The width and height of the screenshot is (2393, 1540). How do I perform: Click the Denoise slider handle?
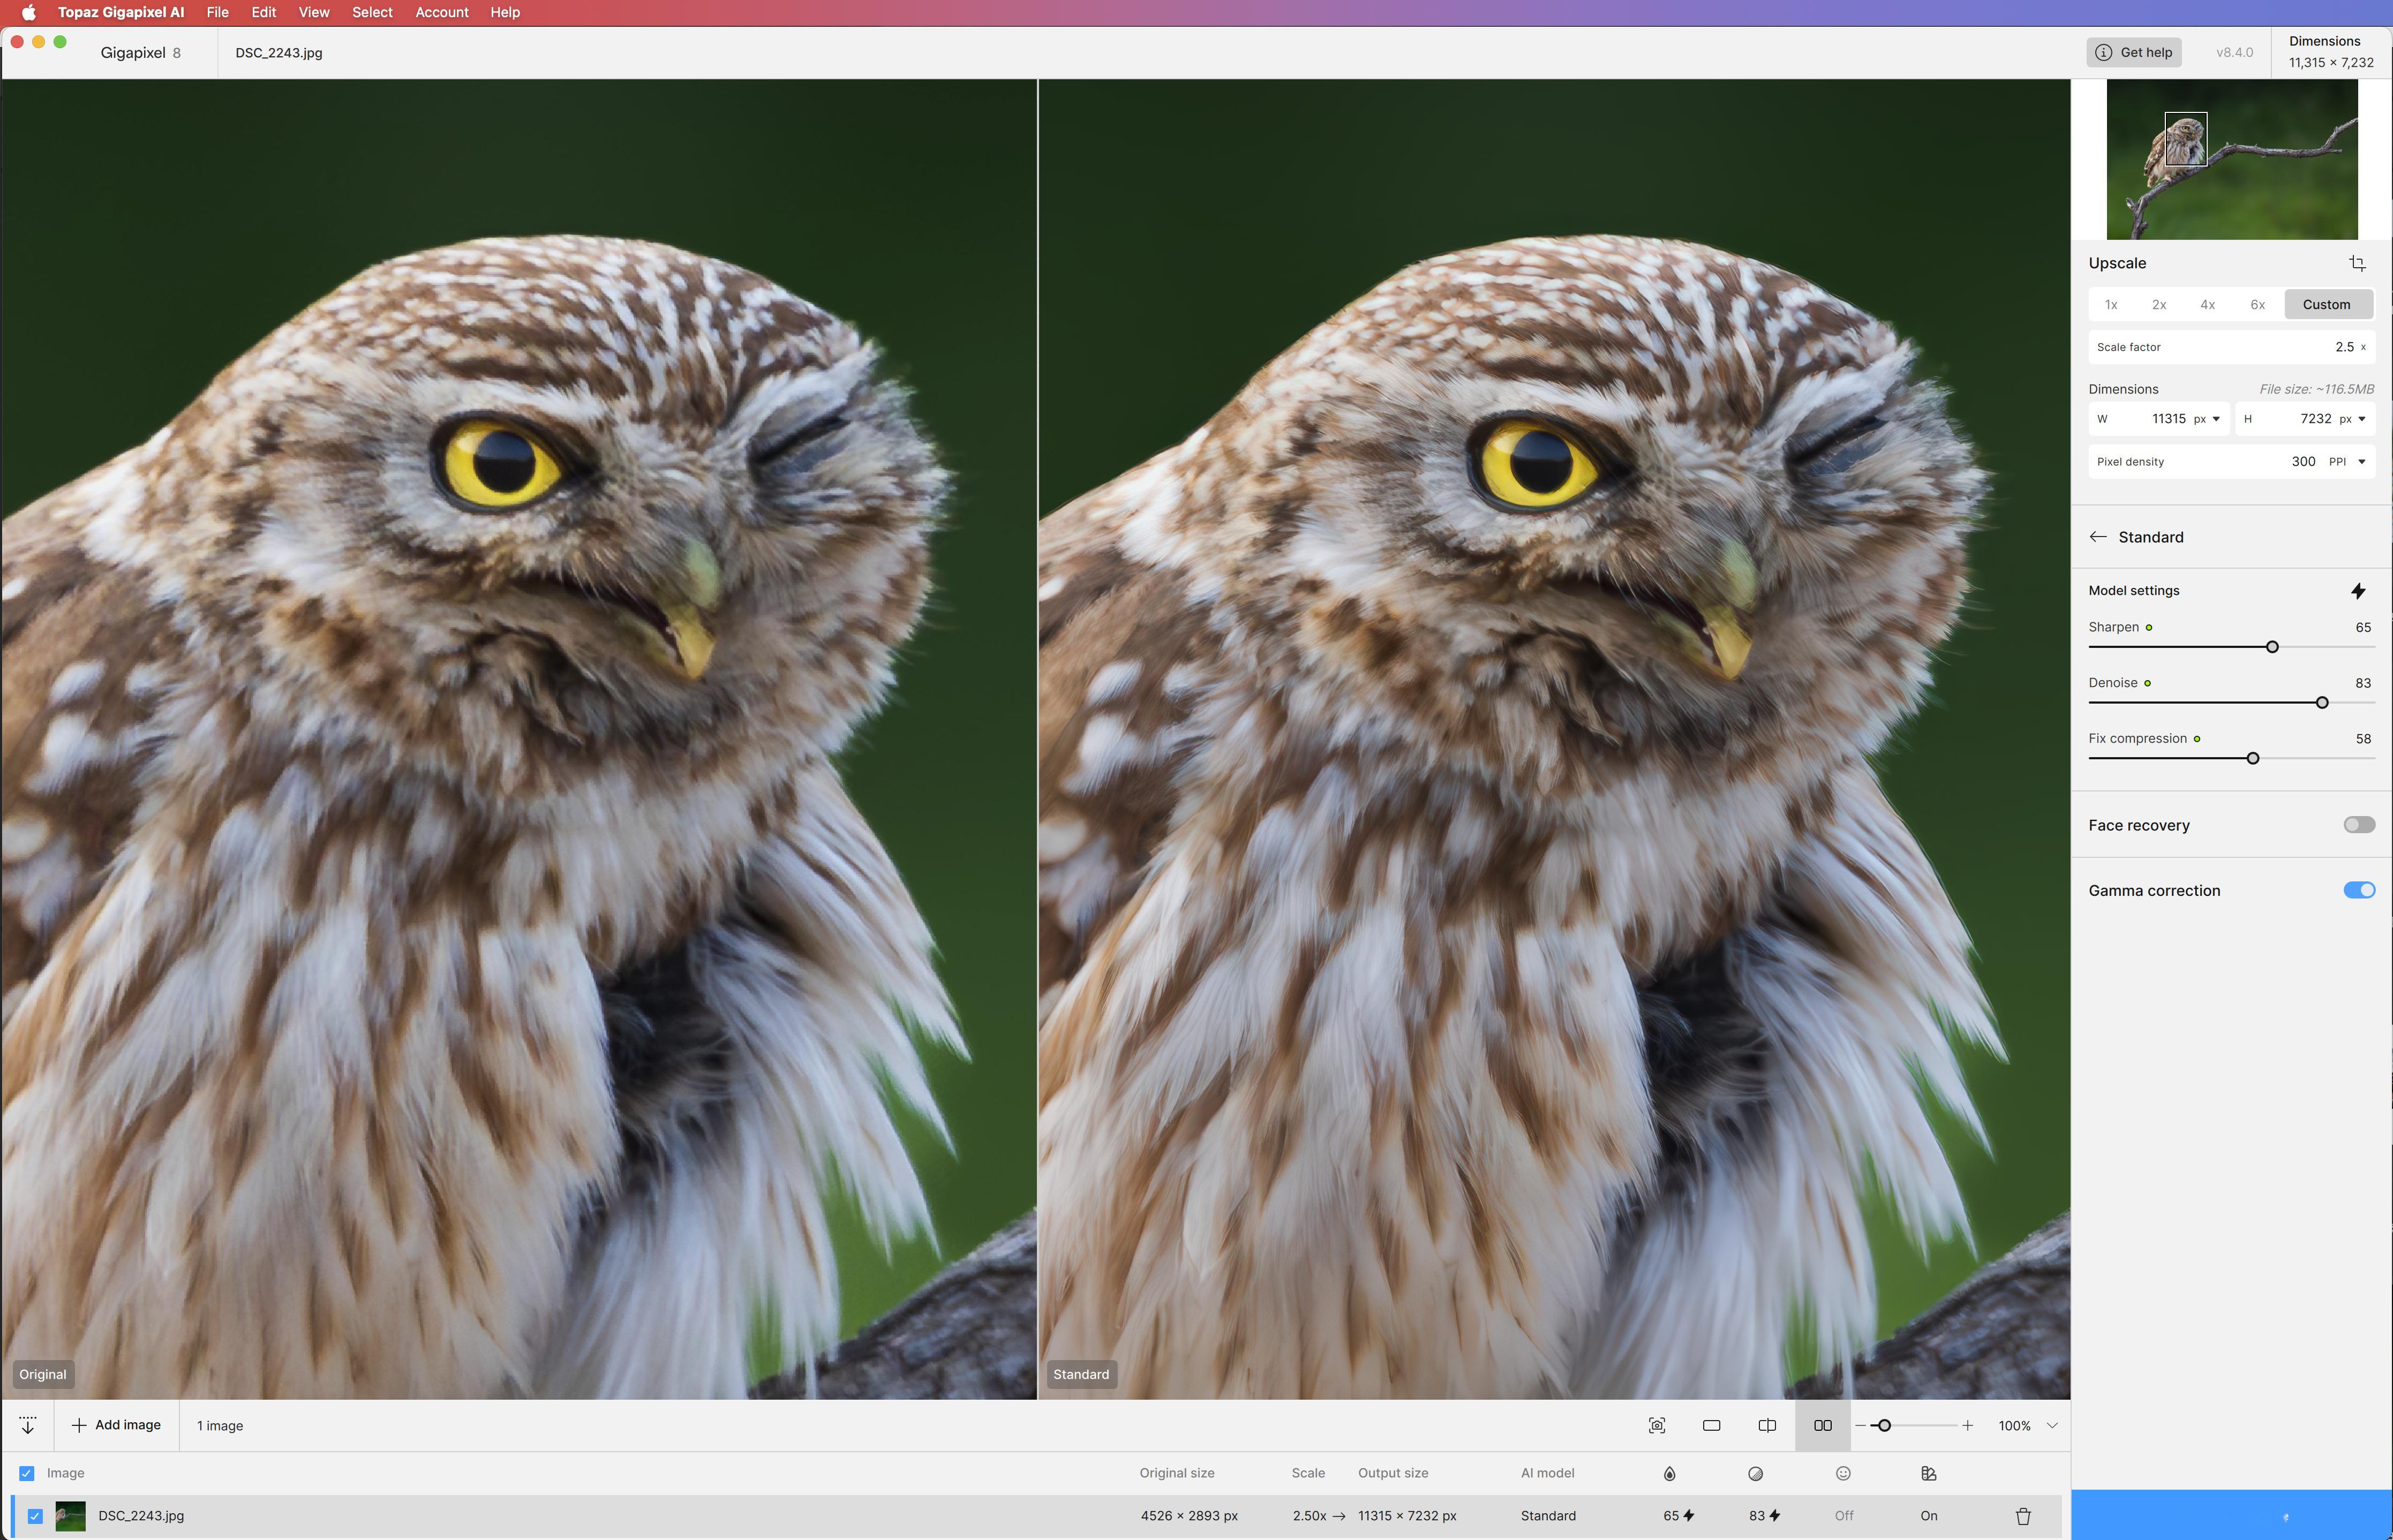coord(2322,703)
